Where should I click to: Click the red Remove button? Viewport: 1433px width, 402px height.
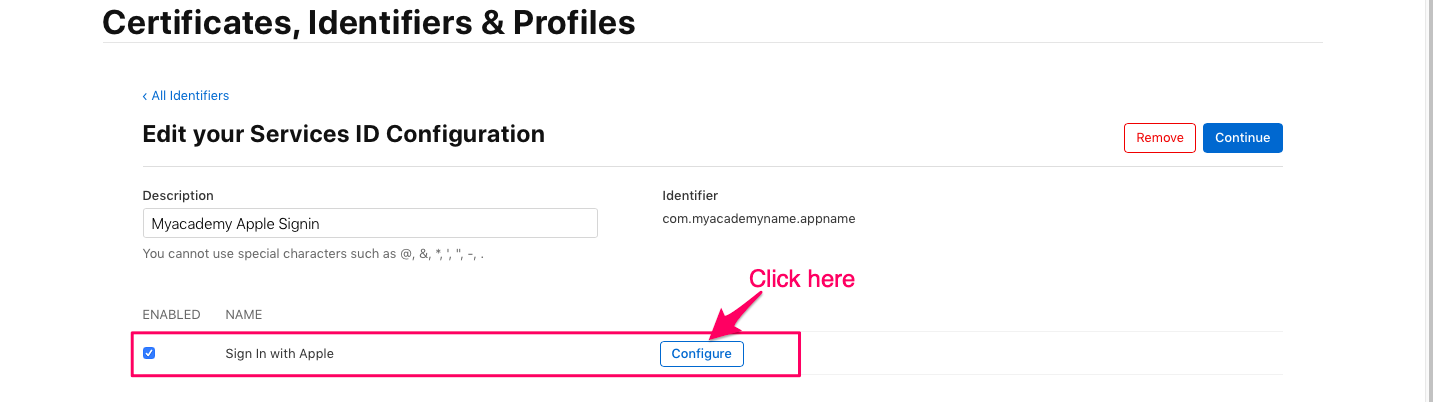coord(1159,138)
